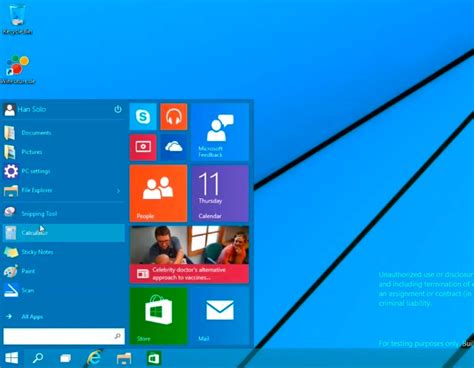Viewport: 474px width, 368px height.
Task: Open the news tile about celebrity doctor
Action: [x=189, y=255]
